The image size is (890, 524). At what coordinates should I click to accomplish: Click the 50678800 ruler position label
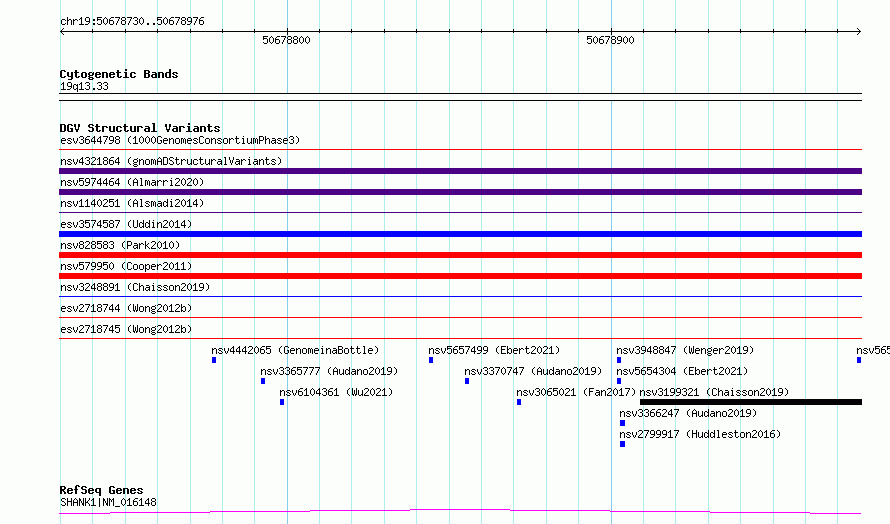pyautogui.click(x=286, y=40)
